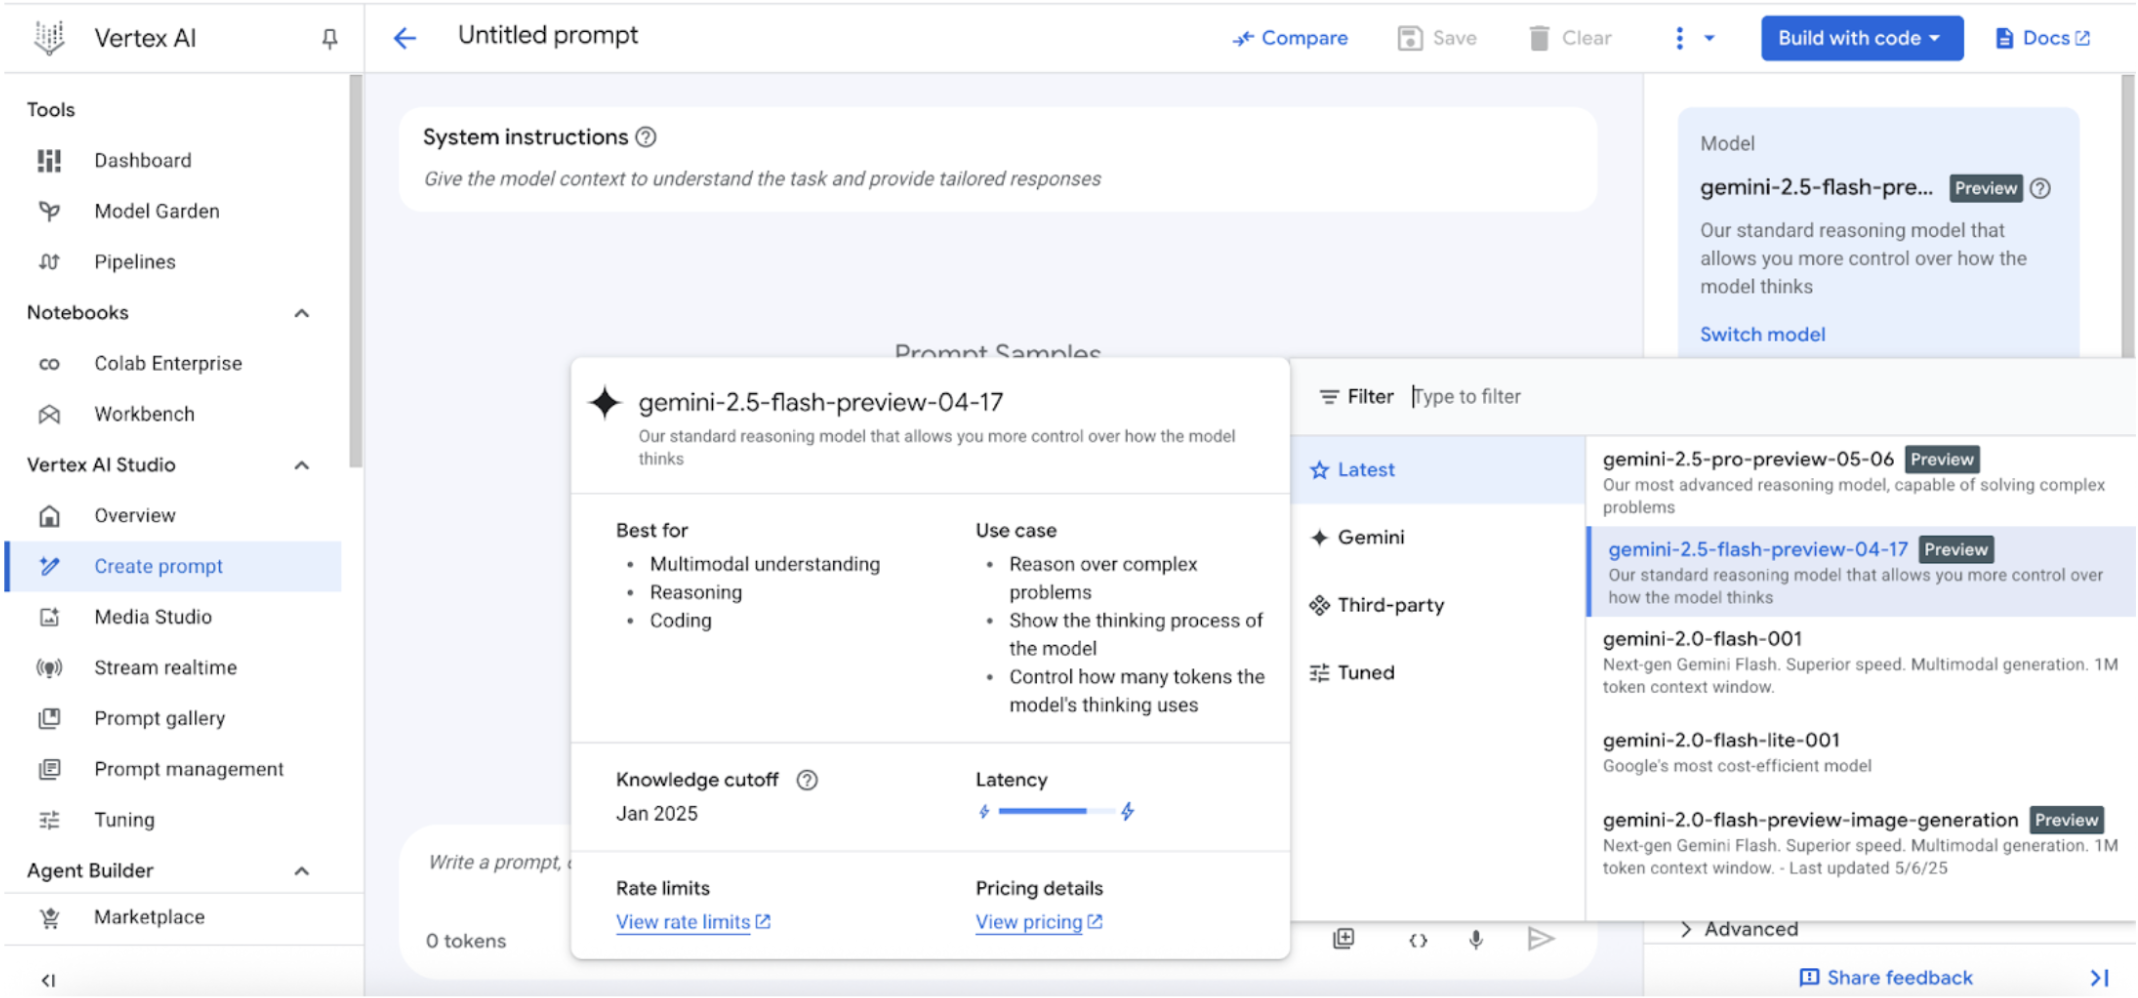Screen dimensions: 2138x998
Task: Click the Save button
Action: tap(1437, 38)
